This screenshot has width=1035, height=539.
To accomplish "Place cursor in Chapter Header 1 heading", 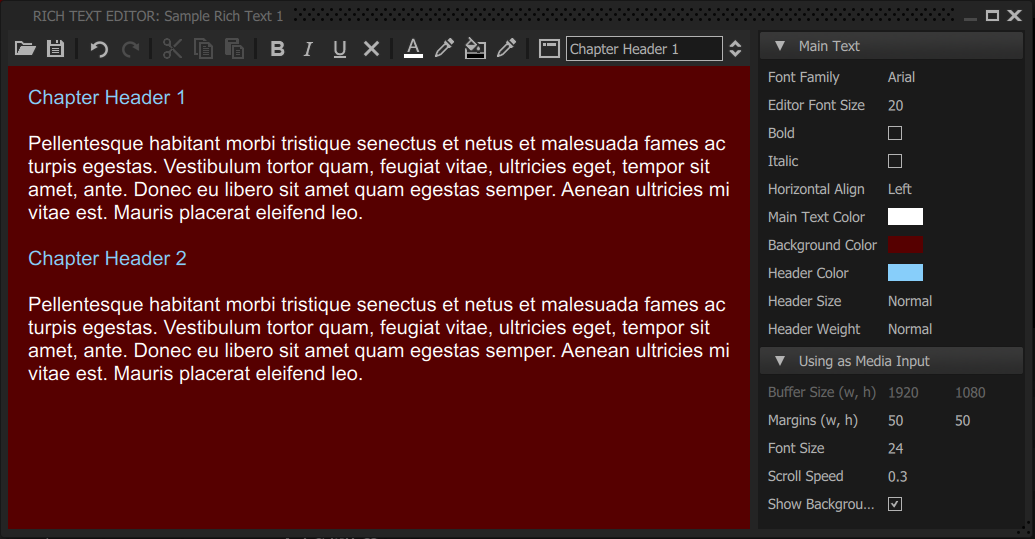I will (107, 98).
